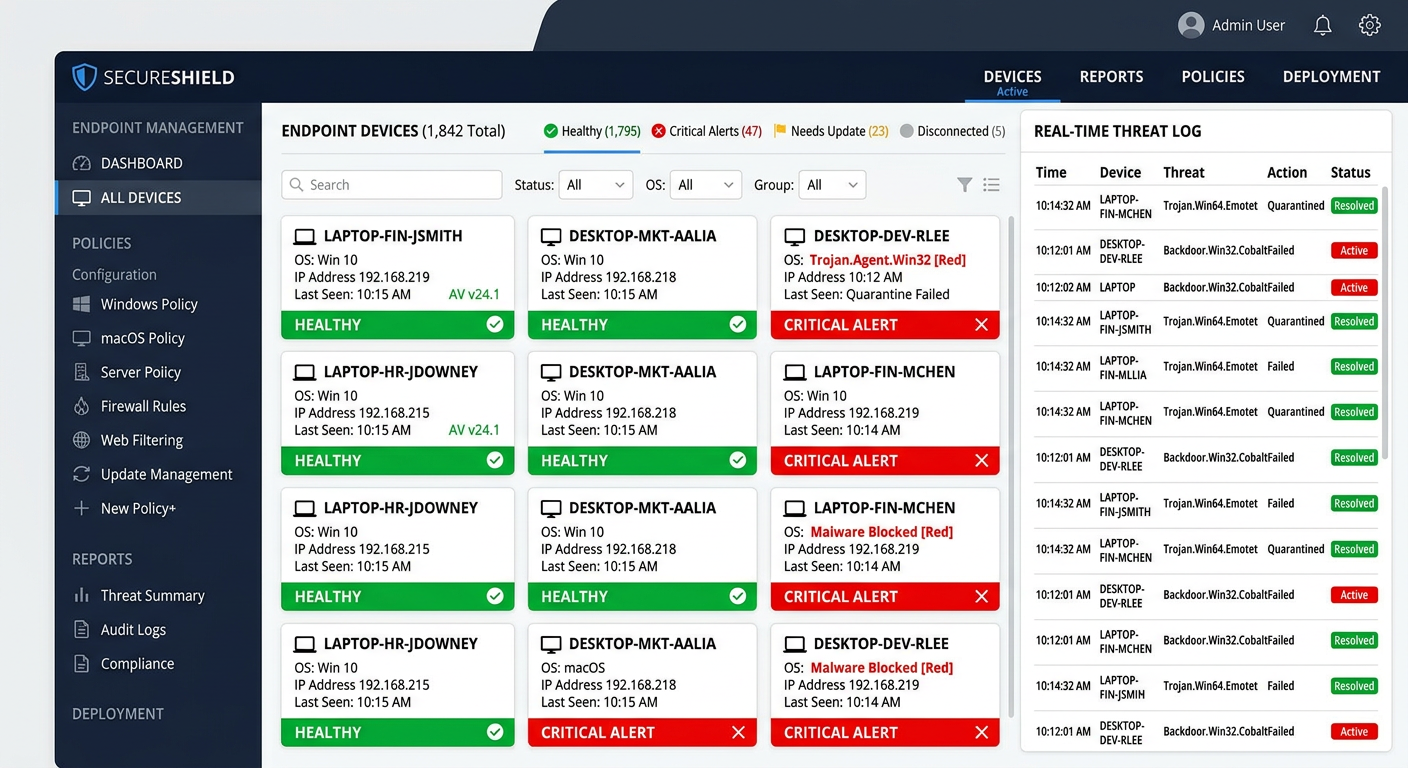Open the OS filter dropdown
The height and width of the screenshot is (768, 1408).
click(x=705, y=185)
